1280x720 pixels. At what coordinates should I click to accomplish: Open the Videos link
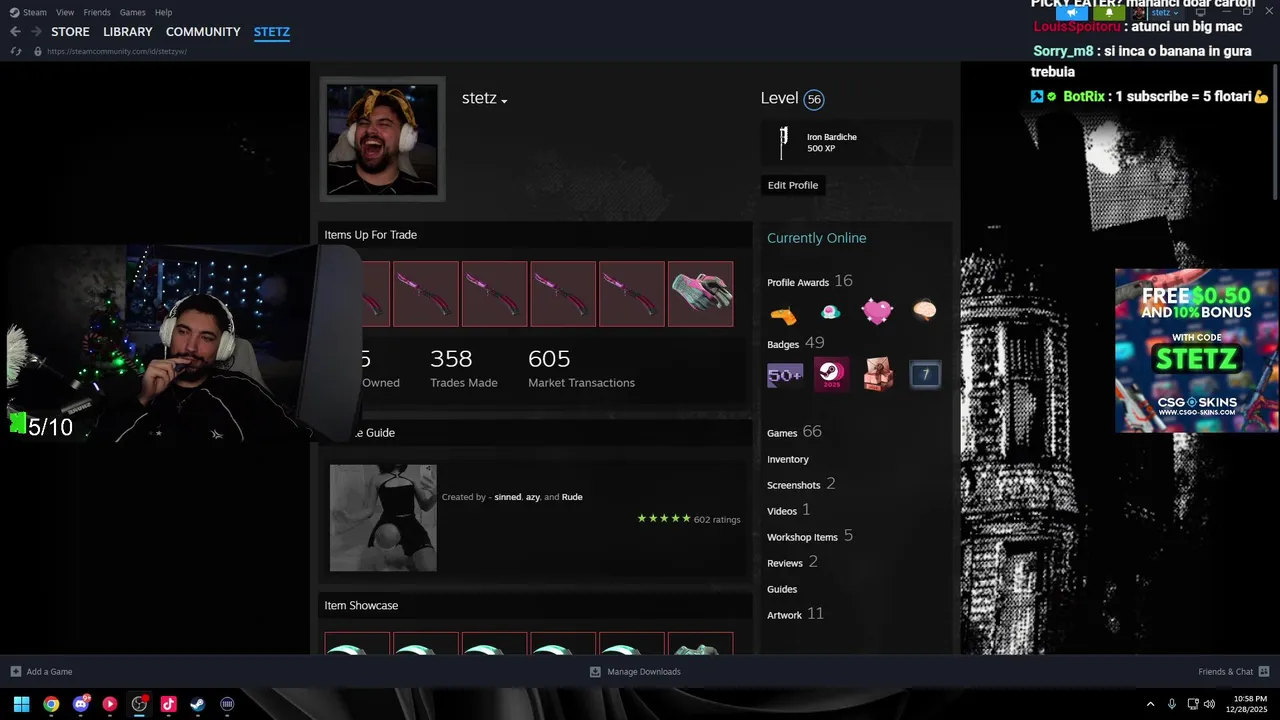click(x=782, y=511)
